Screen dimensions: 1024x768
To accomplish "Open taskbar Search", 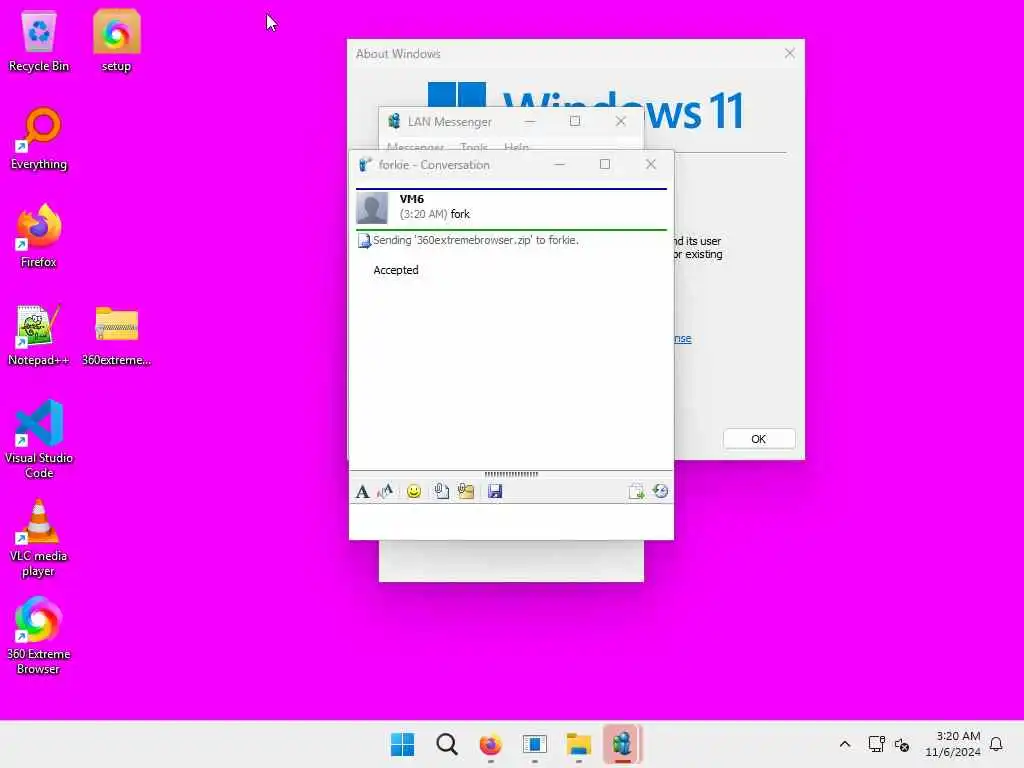I will point(447,744).
